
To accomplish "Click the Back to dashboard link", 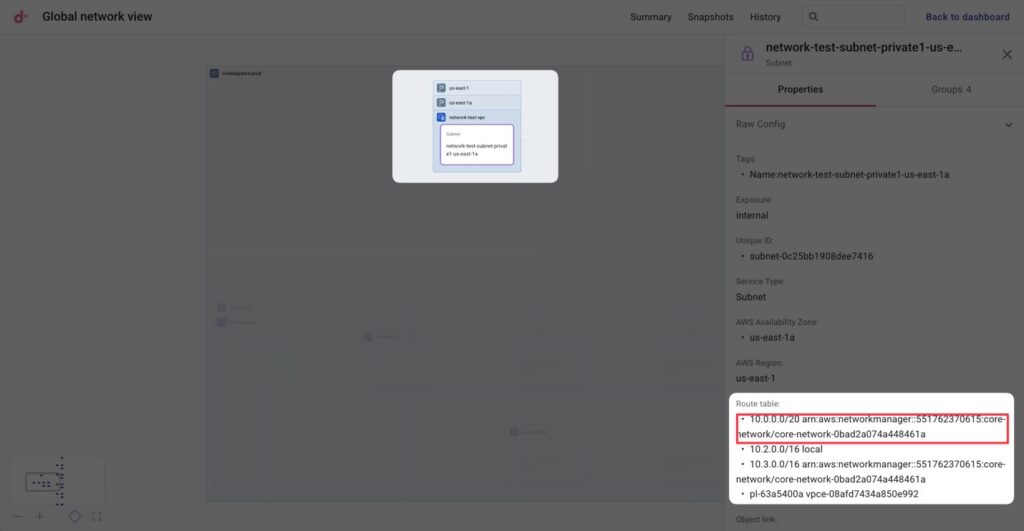I will click(x=967, y=17).
